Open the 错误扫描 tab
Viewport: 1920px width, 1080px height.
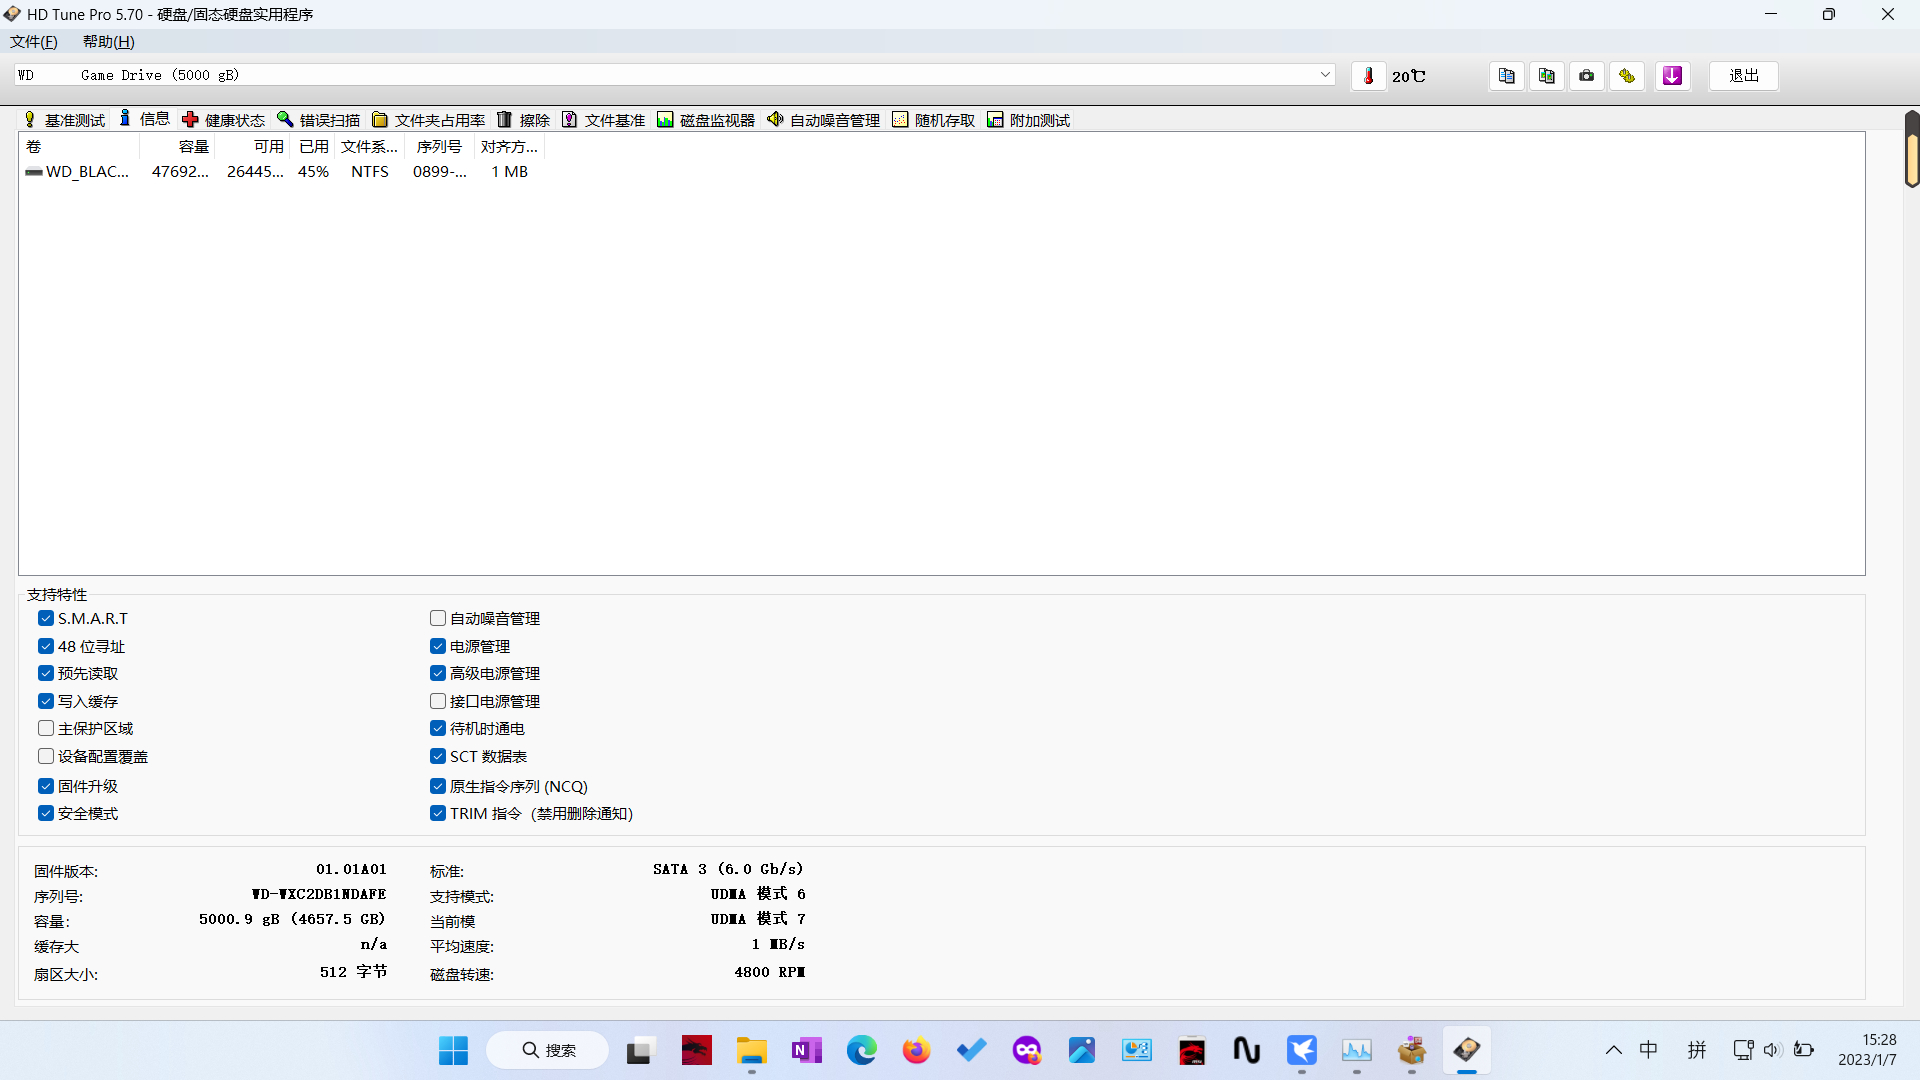coord(319,120)
